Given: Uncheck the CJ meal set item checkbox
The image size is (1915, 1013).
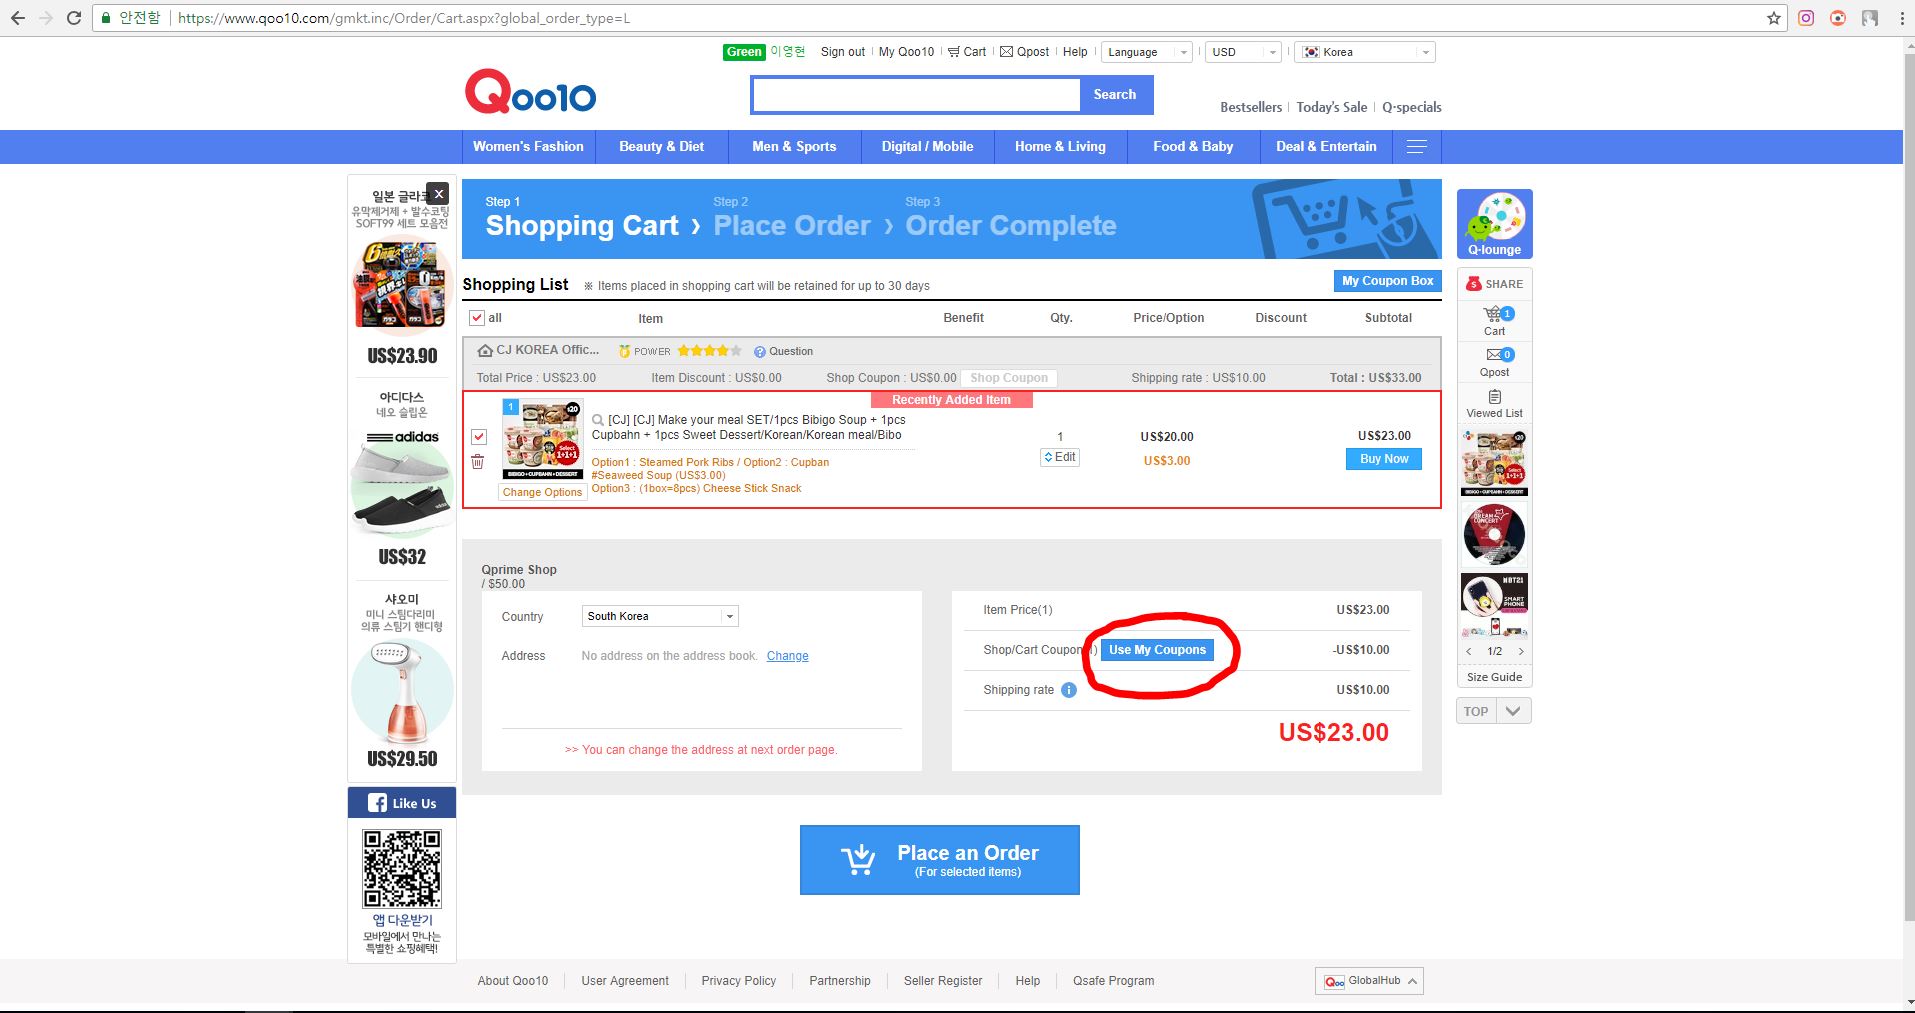Looking at the screenshot, I should [x=478, y=437].
